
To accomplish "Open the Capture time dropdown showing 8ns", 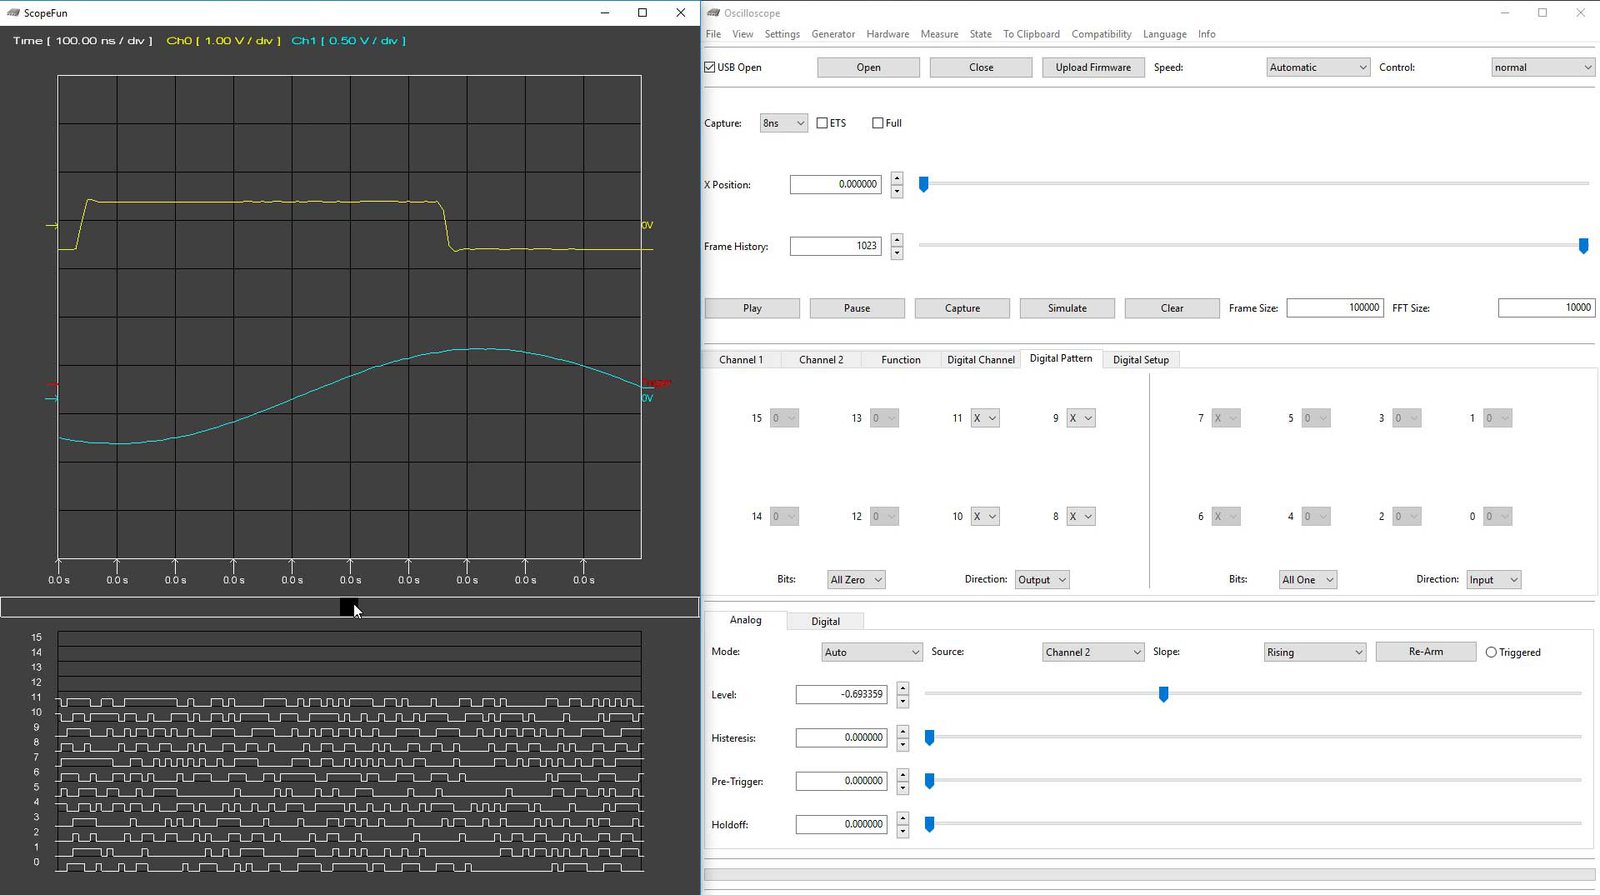I will point(783,123).
